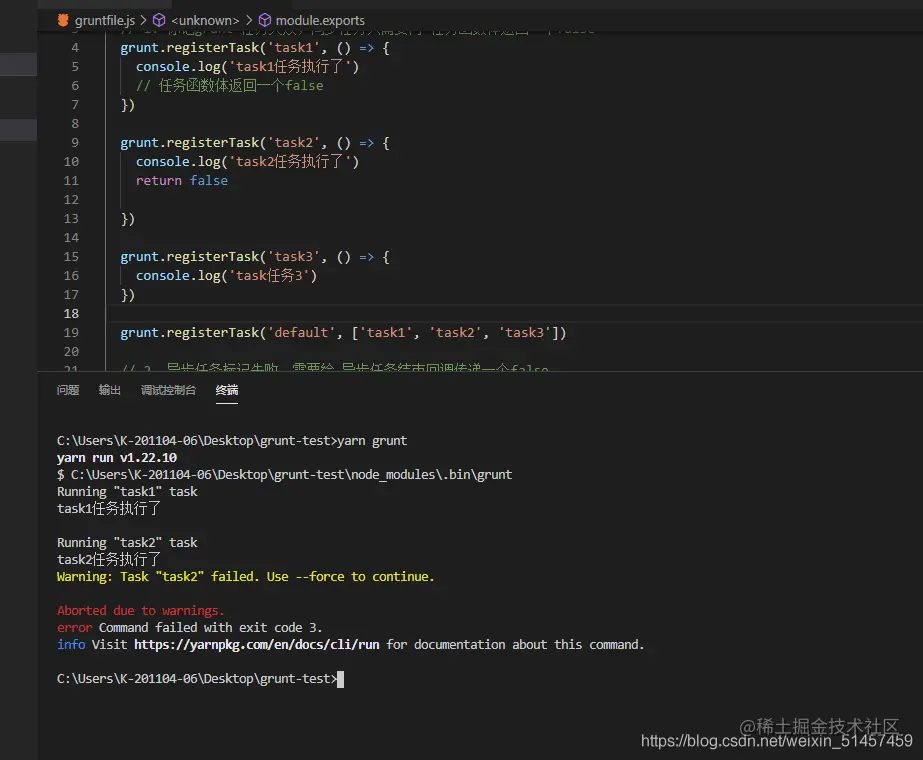The image size is (923, 760).
Task: Open the gruntfile.js breadcrumb item
Action: [x=104, y=21]
